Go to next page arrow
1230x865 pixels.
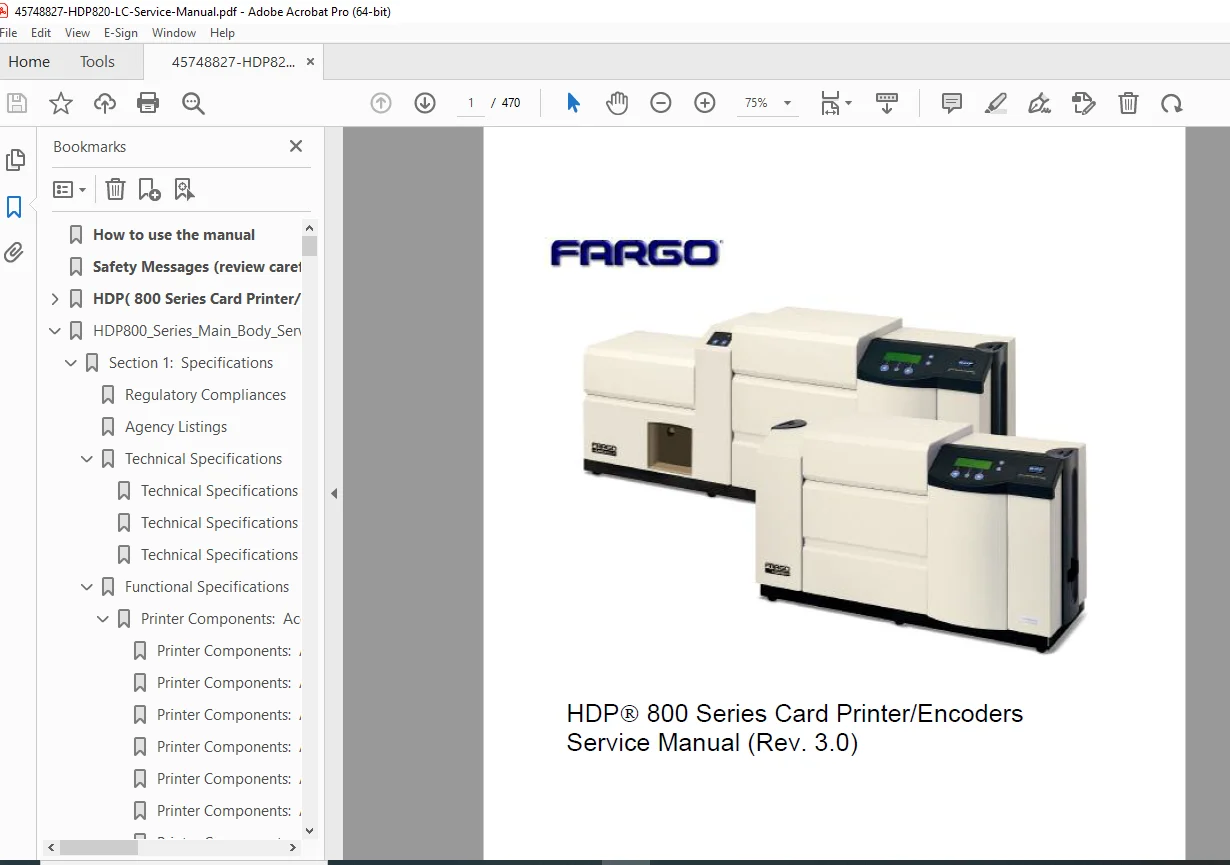[425, 103]
